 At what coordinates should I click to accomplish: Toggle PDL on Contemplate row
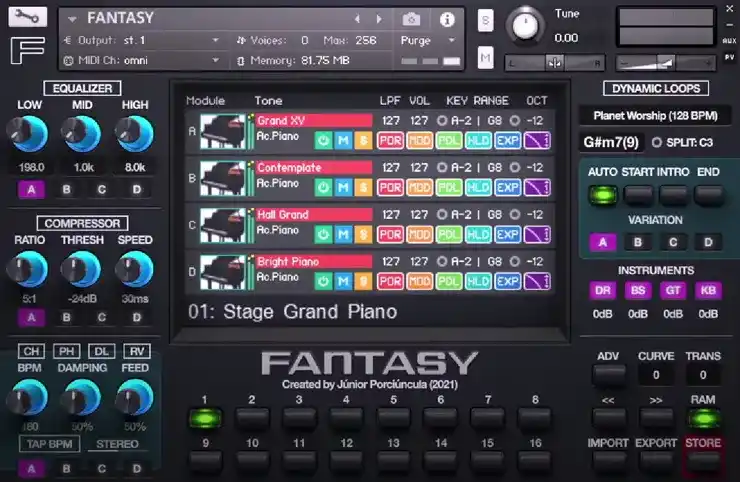(448, 187)
